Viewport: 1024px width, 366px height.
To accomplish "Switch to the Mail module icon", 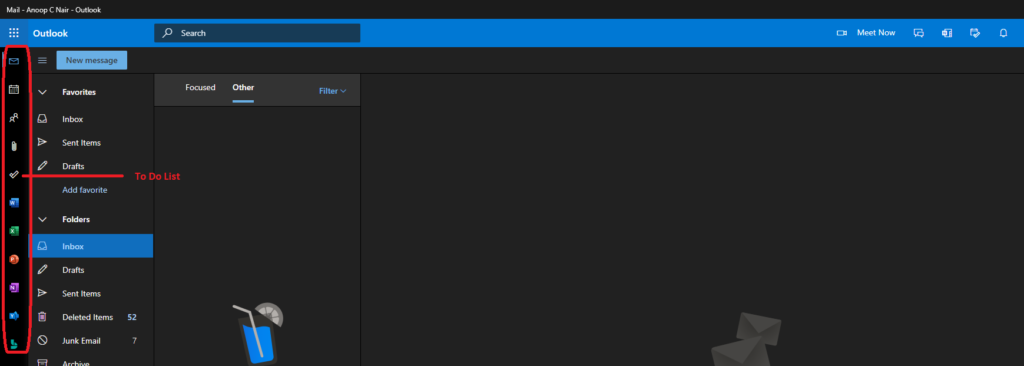I will coord(14,61).
